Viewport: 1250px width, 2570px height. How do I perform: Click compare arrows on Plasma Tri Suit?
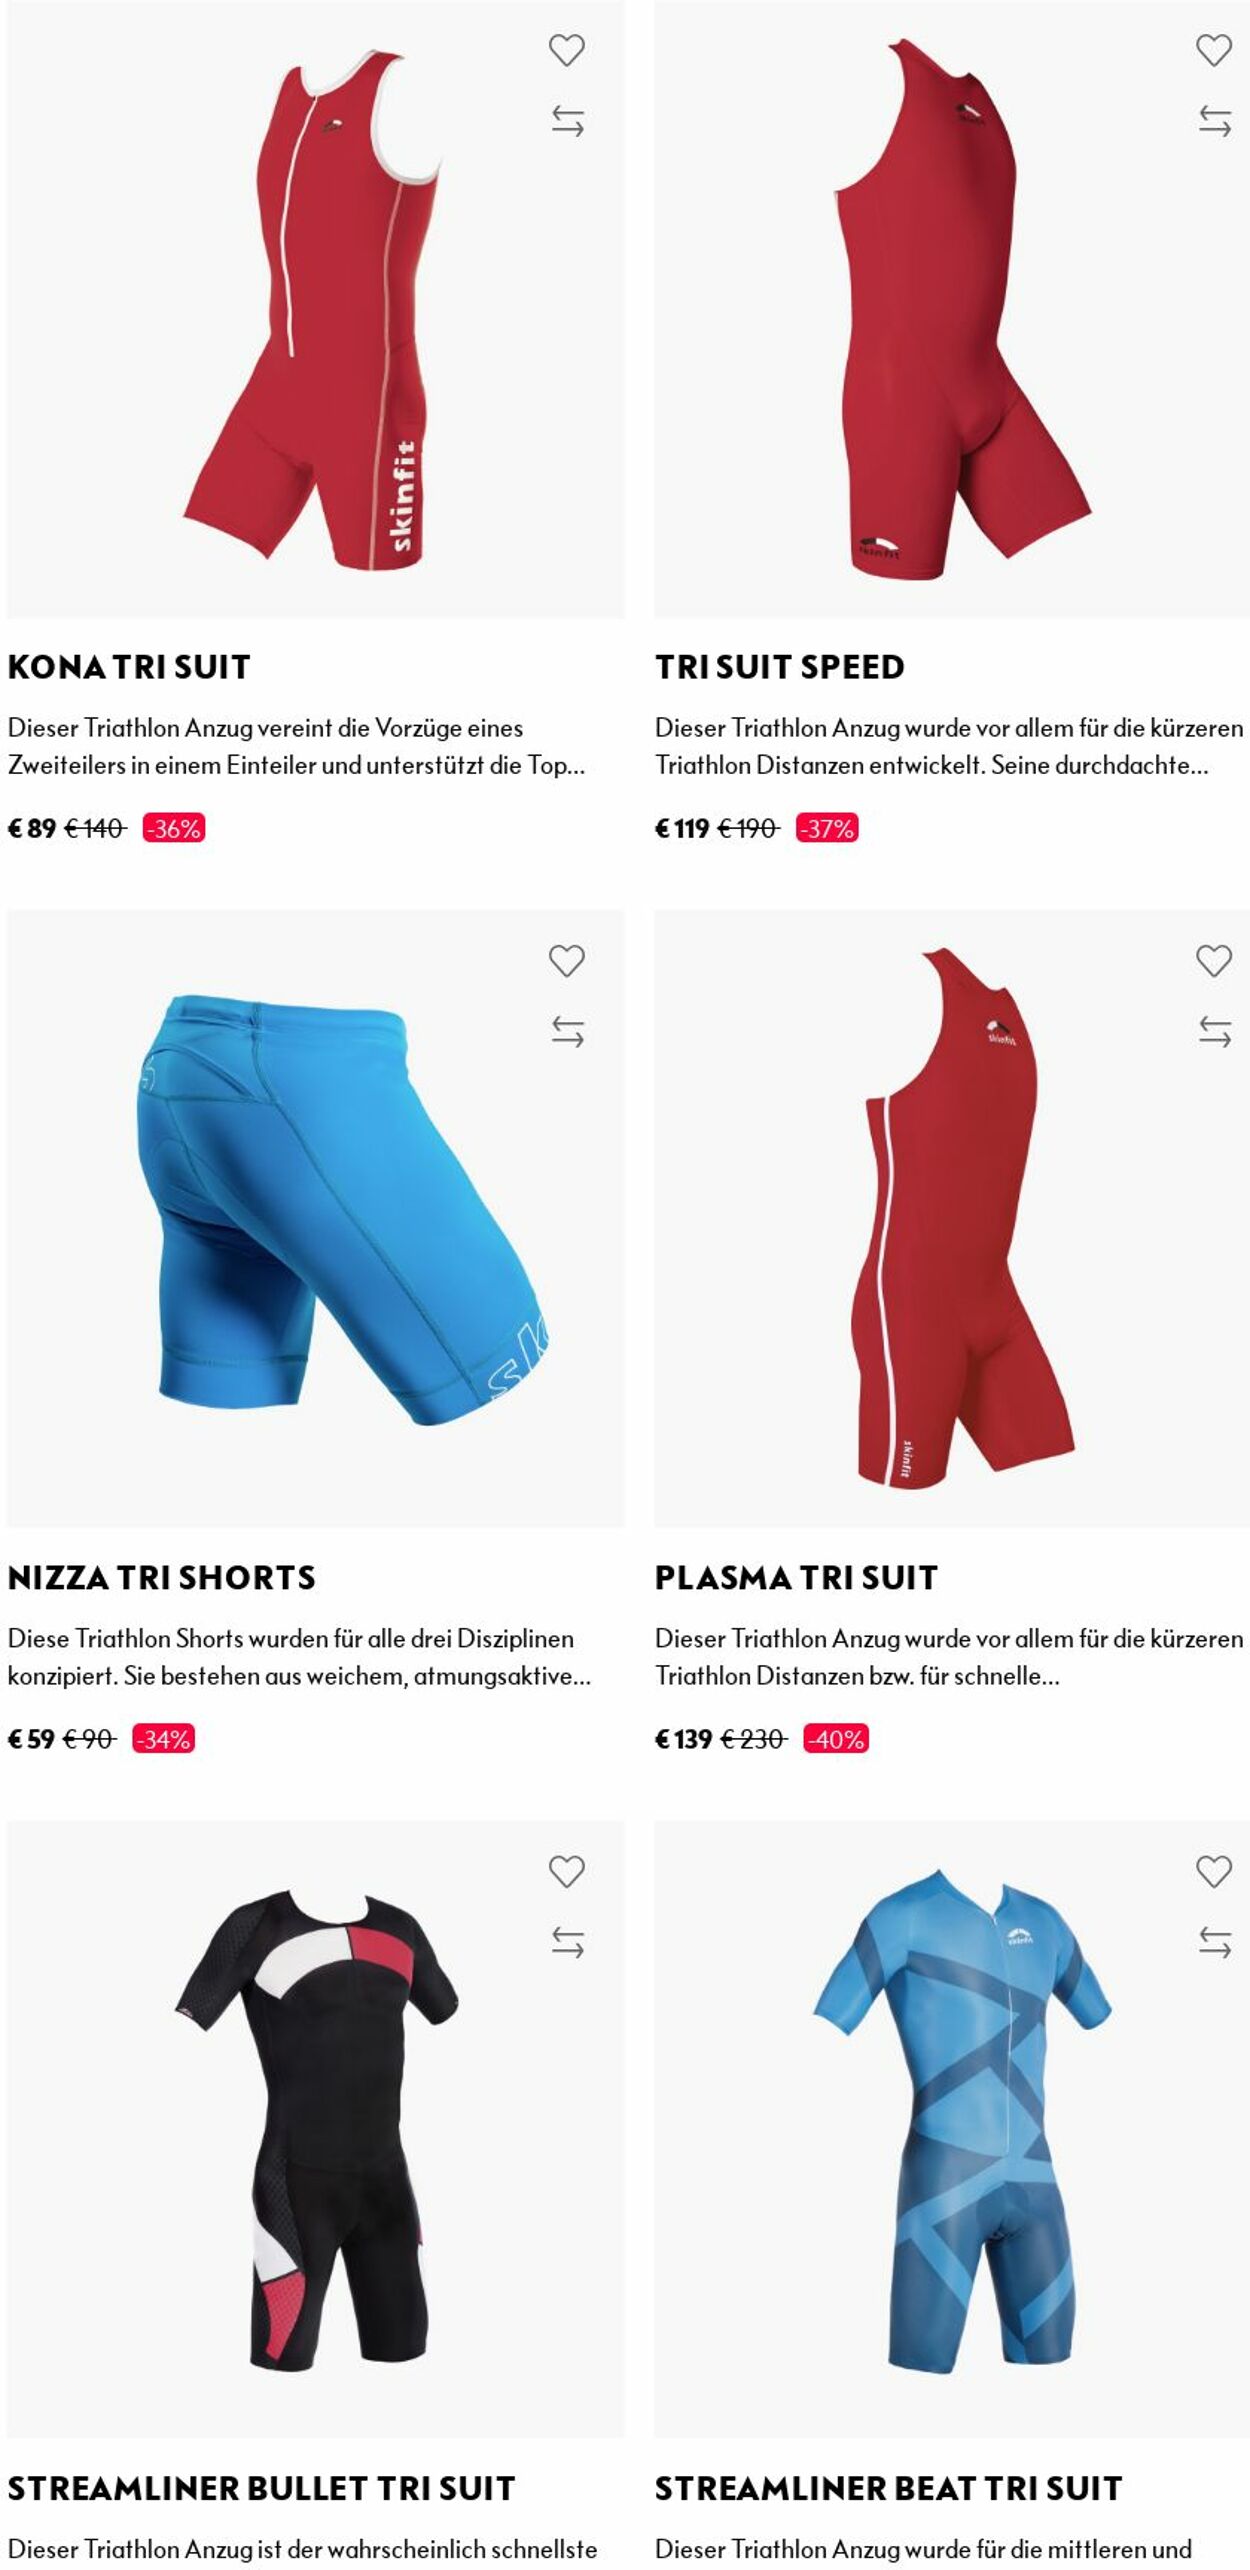[x=1215, y=1032]
